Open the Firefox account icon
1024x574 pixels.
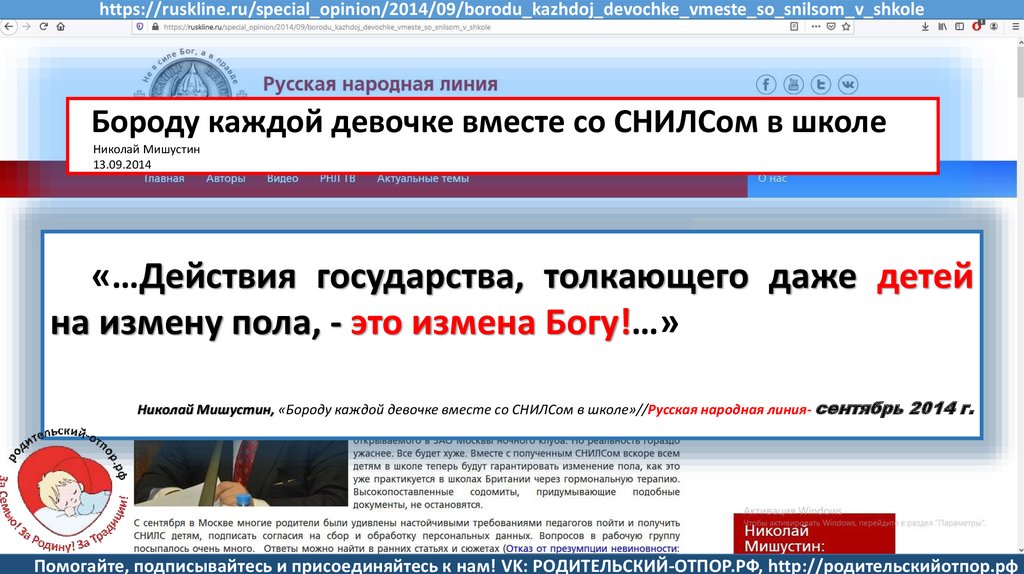click(994, 27)
